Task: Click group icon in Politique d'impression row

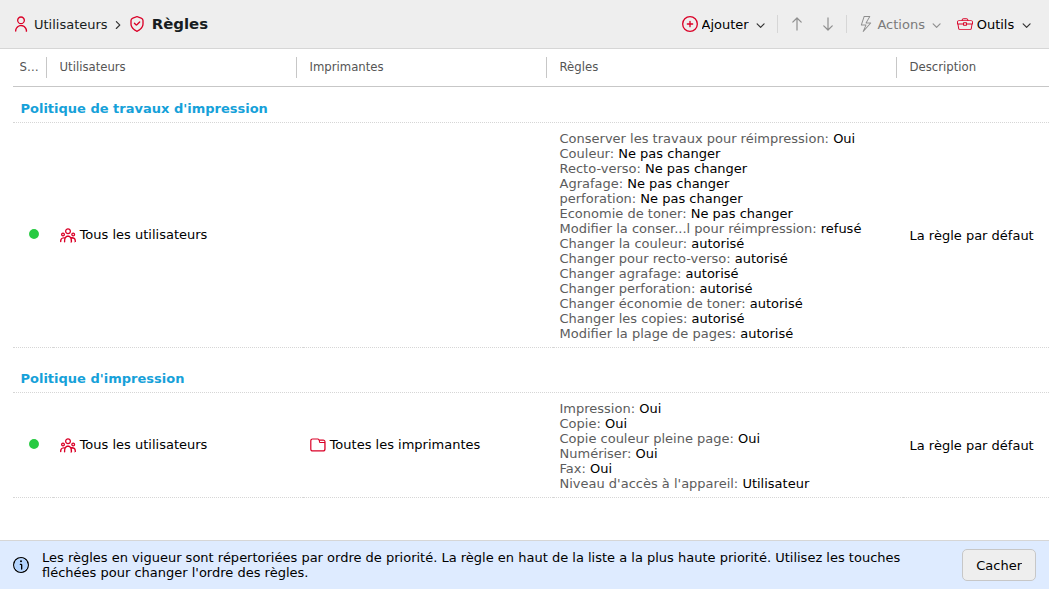Action: click(68, 445)
